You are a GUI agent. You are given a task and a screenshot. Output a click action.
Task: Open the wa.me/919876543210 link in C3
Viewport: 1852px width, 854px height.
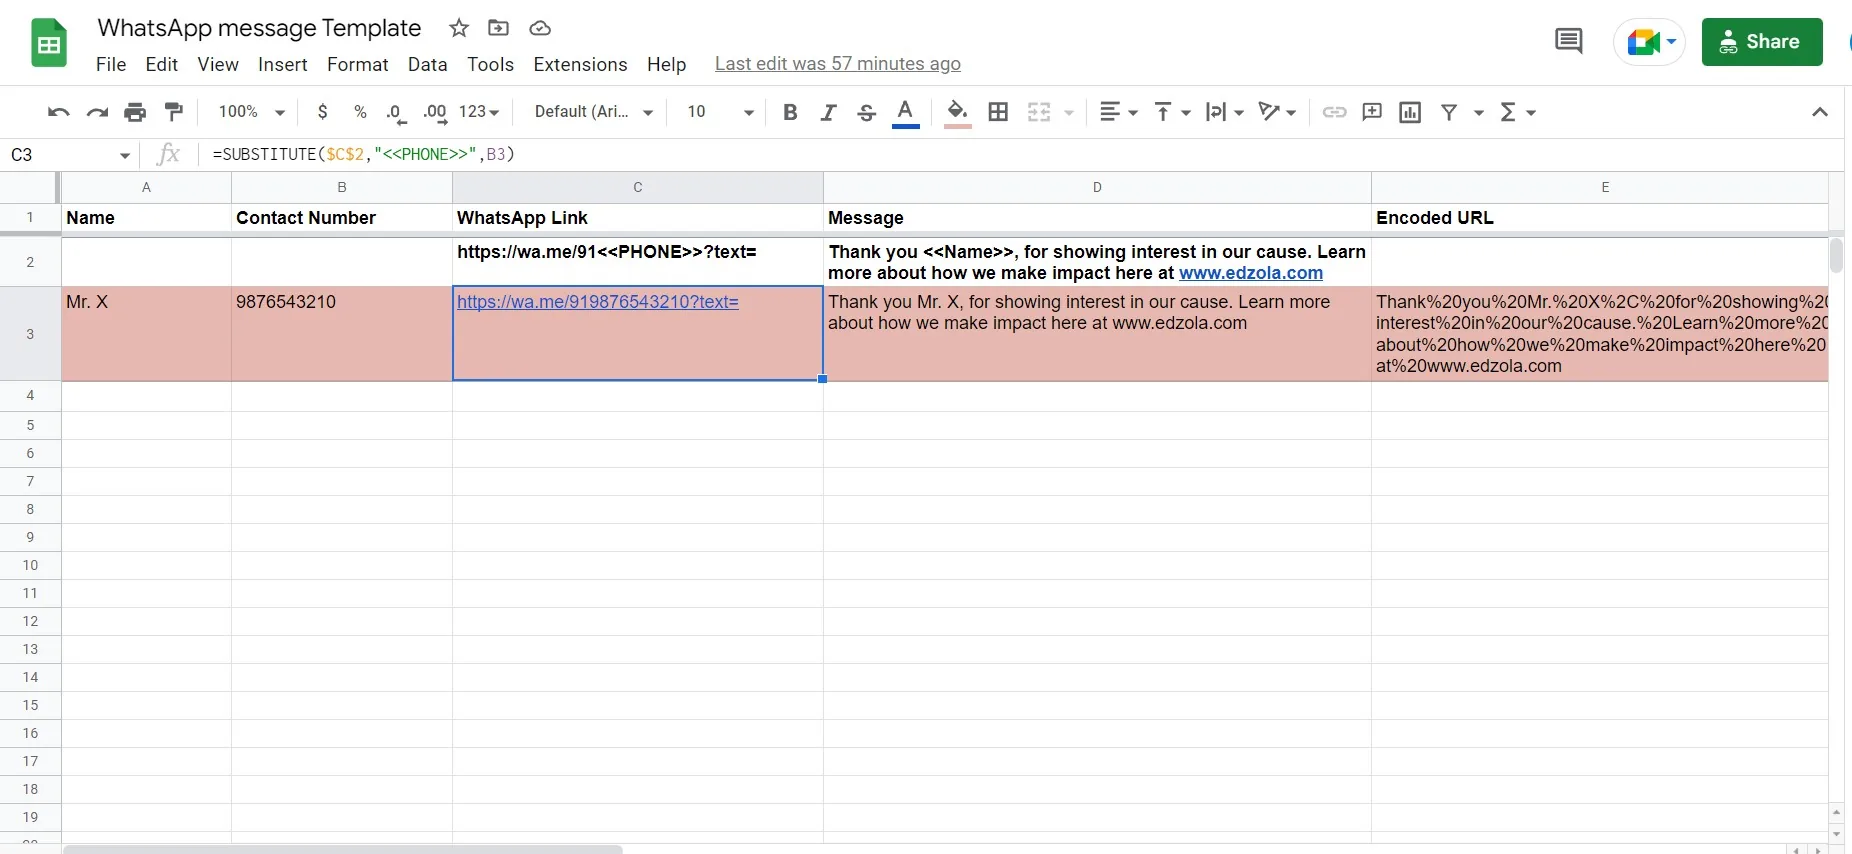pyautogui.click(x=598, y=302)
